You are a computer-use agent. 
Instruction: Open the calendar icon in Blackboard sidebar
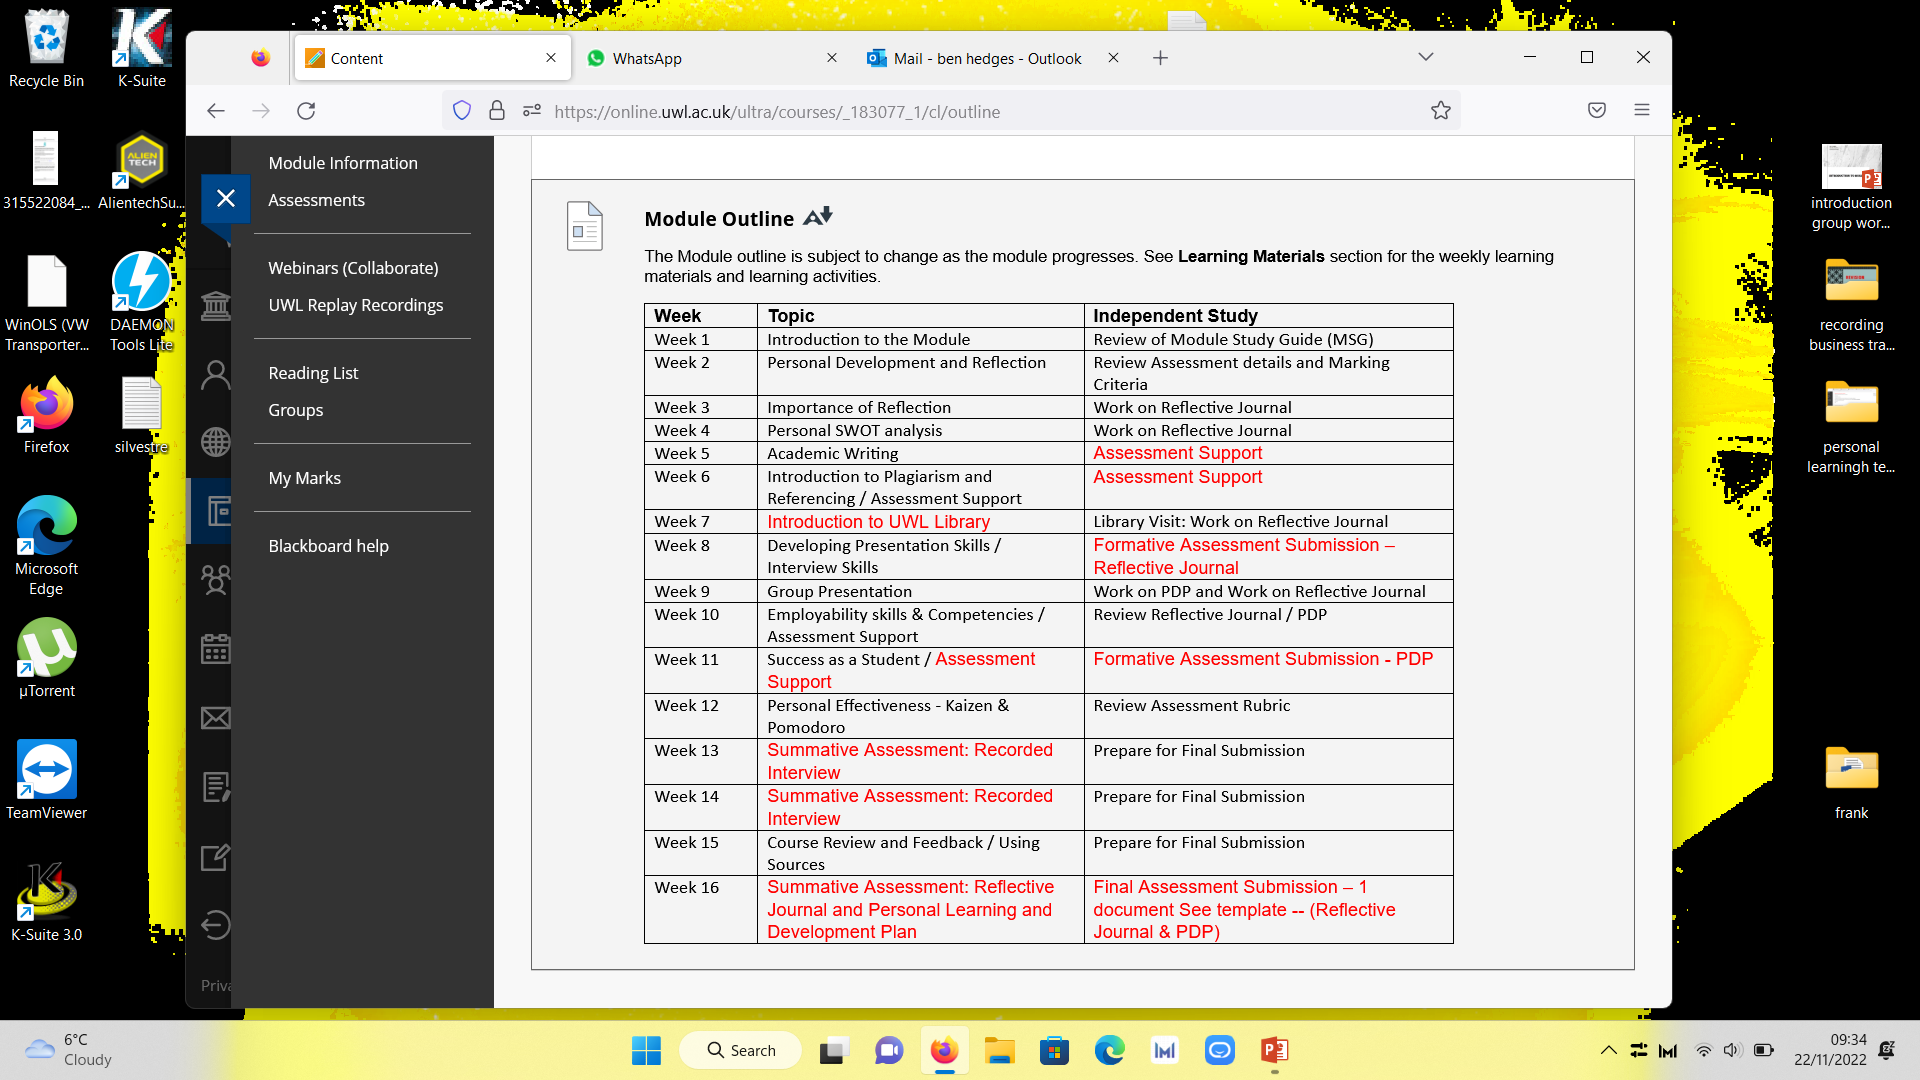coord(215,649)
